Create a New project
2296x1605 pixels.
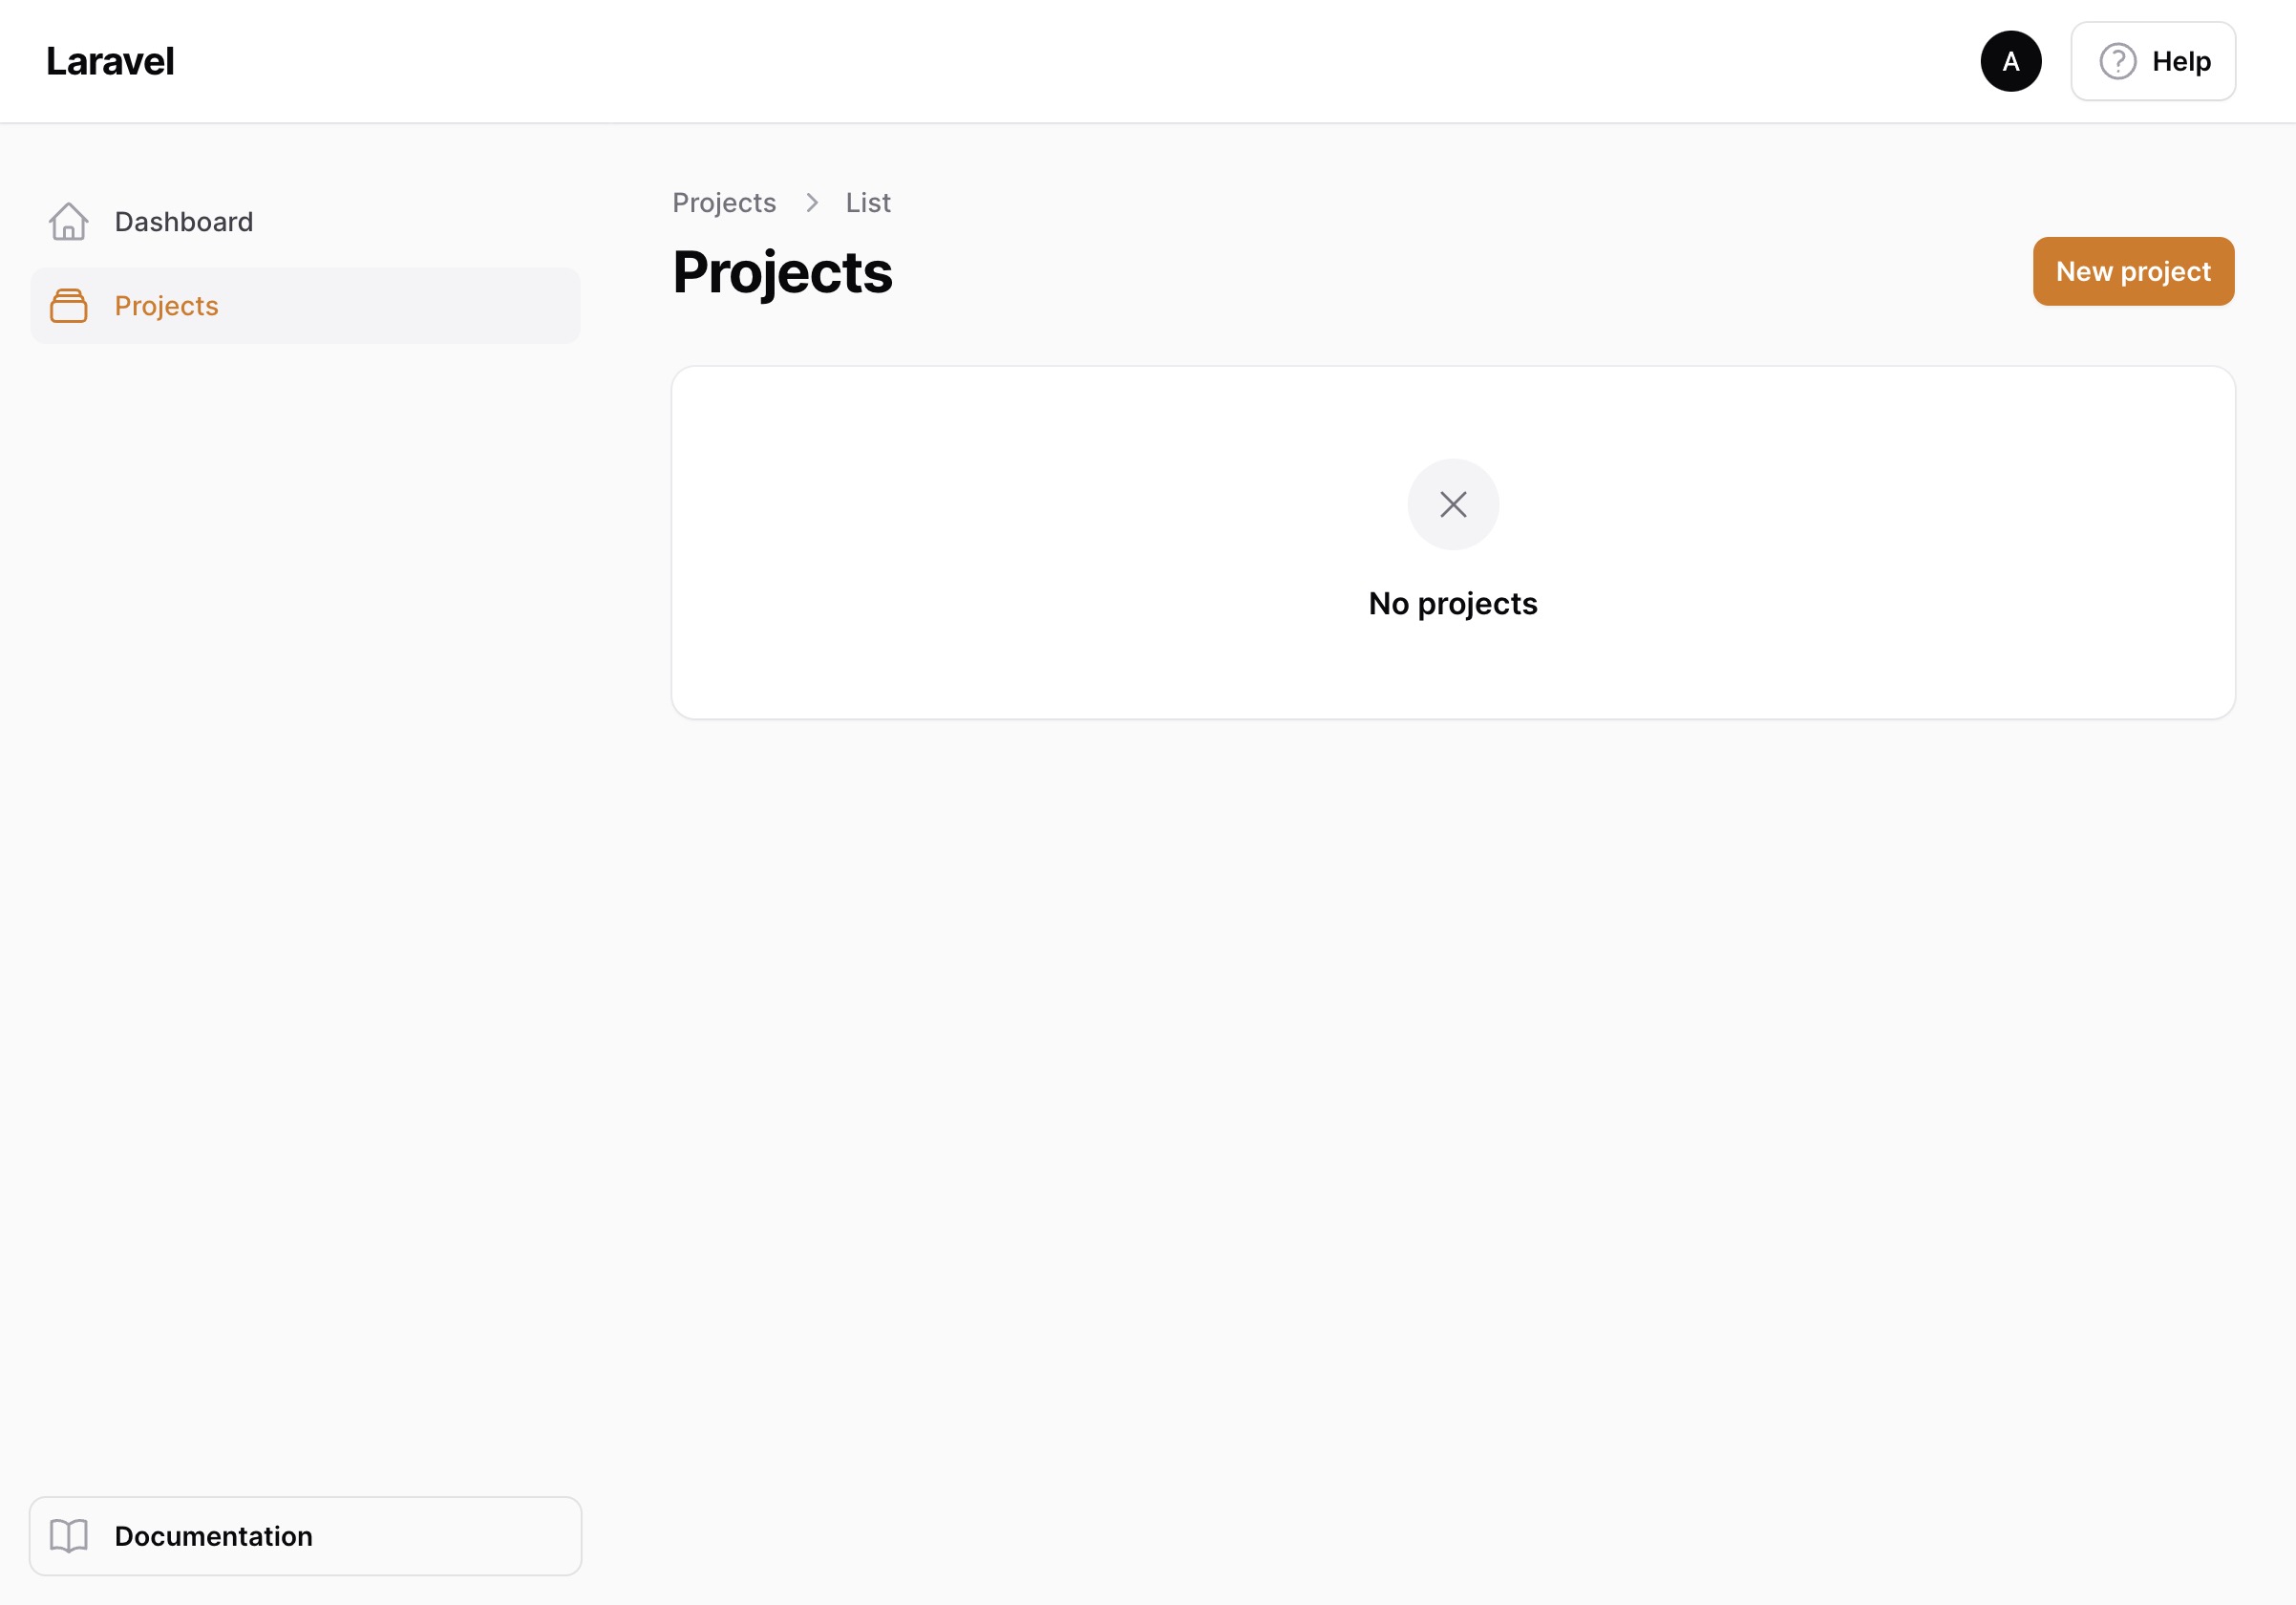(x=2133, y=271)
